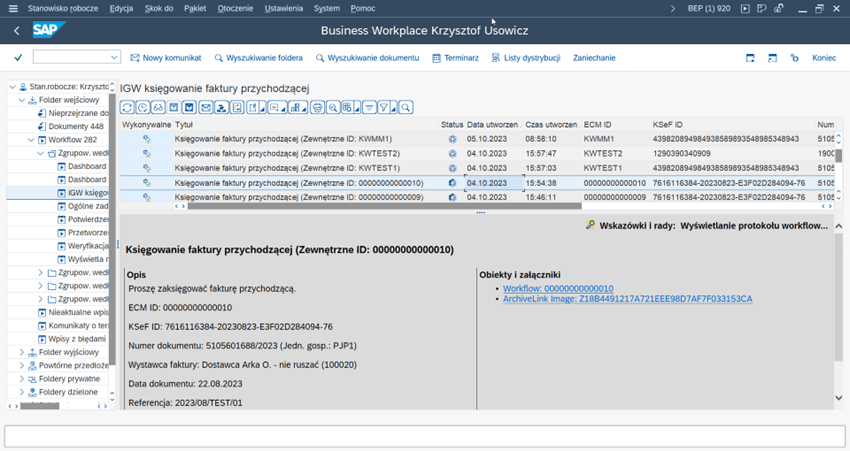Click Listy dystrybucji button
The width and height of the screenshot is (850, 451).
(525, 58)
